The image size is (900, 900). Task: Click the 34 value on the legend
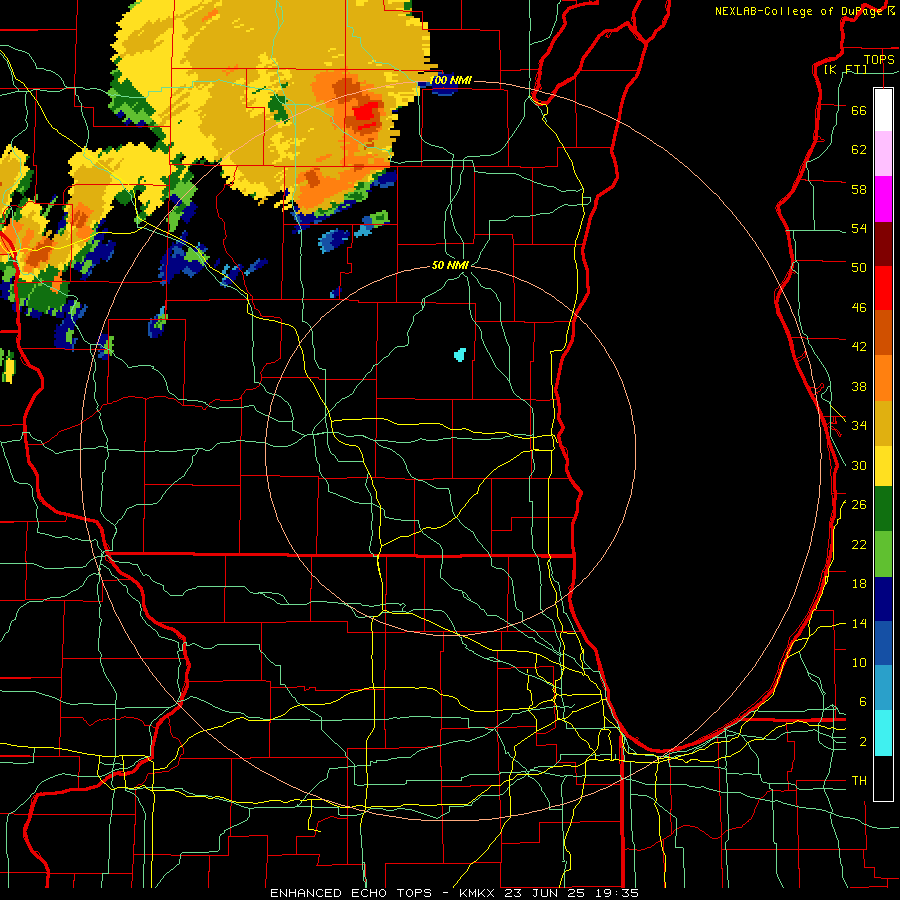click(859, 425)
